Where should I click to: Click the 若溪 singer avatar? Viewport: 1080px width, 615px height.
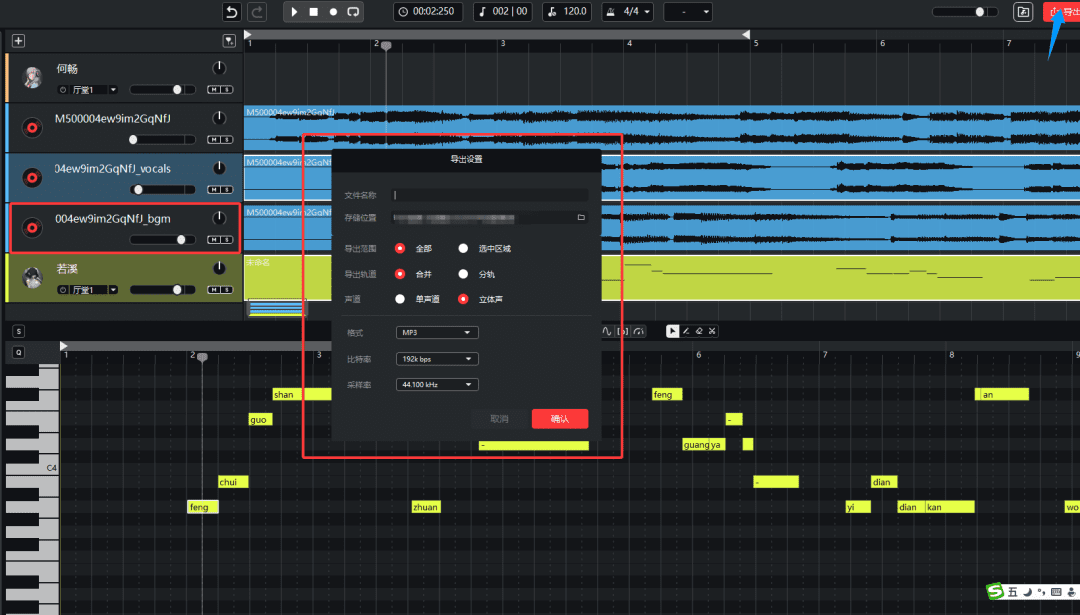coord(32,278)
